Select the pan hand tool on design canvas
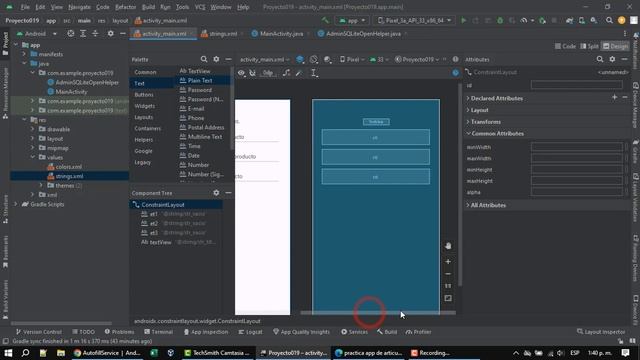 [448, 246]
